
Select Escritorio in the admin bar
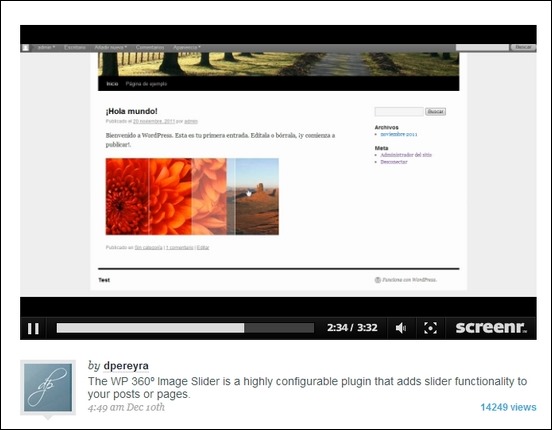[75, 47]
